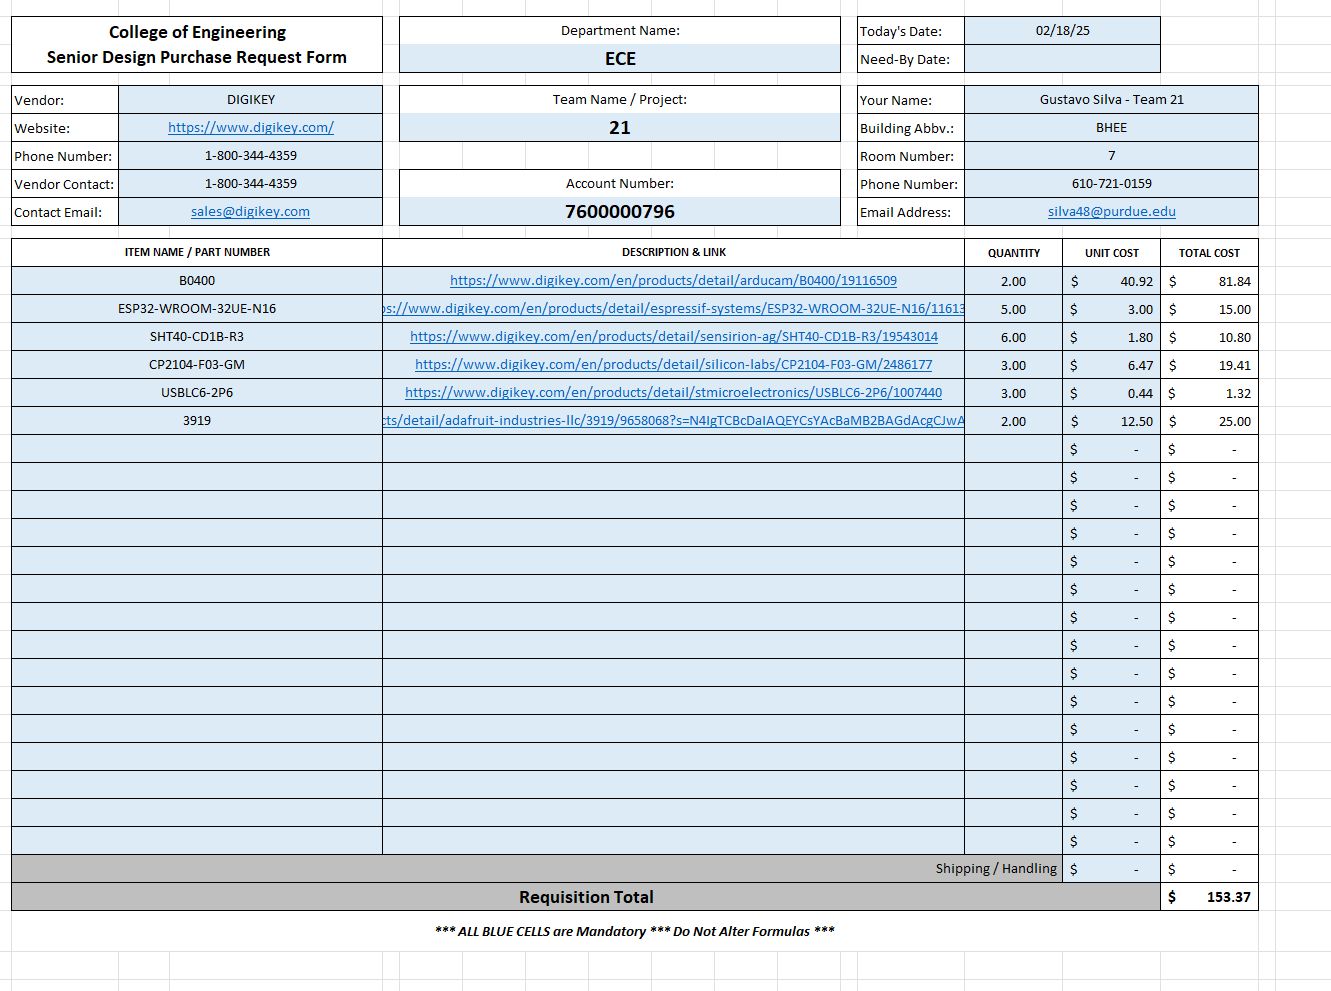Click the quantity cell for ESP32-WROOM-32UE-N16
Viewport: 1331px width, 991px height.
[1013, 309]
